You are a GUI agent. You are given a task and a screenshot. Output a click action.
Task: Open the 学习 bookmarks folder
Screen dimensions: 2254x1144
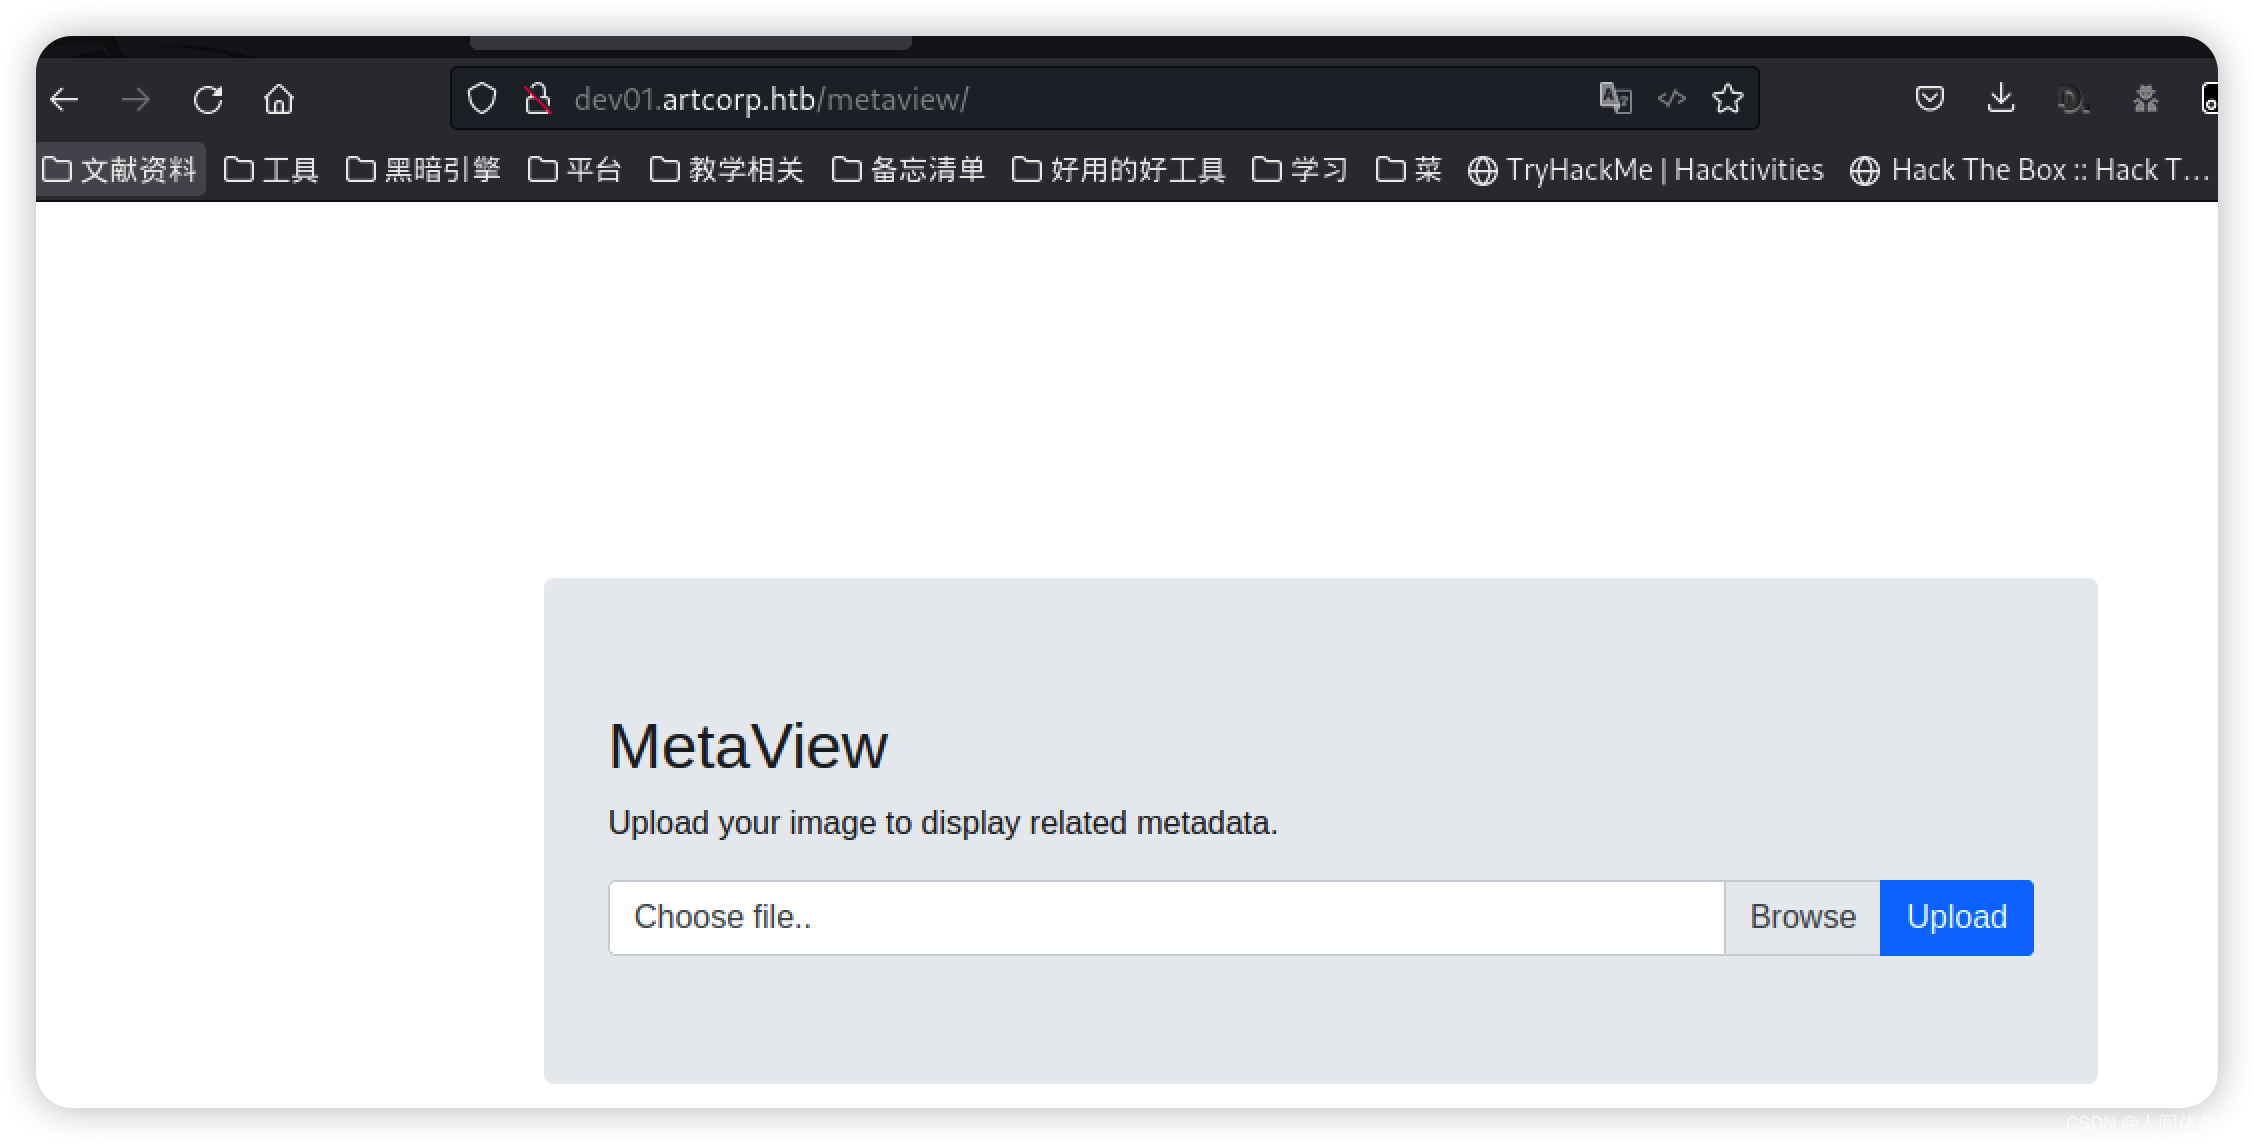point(1300,169)
